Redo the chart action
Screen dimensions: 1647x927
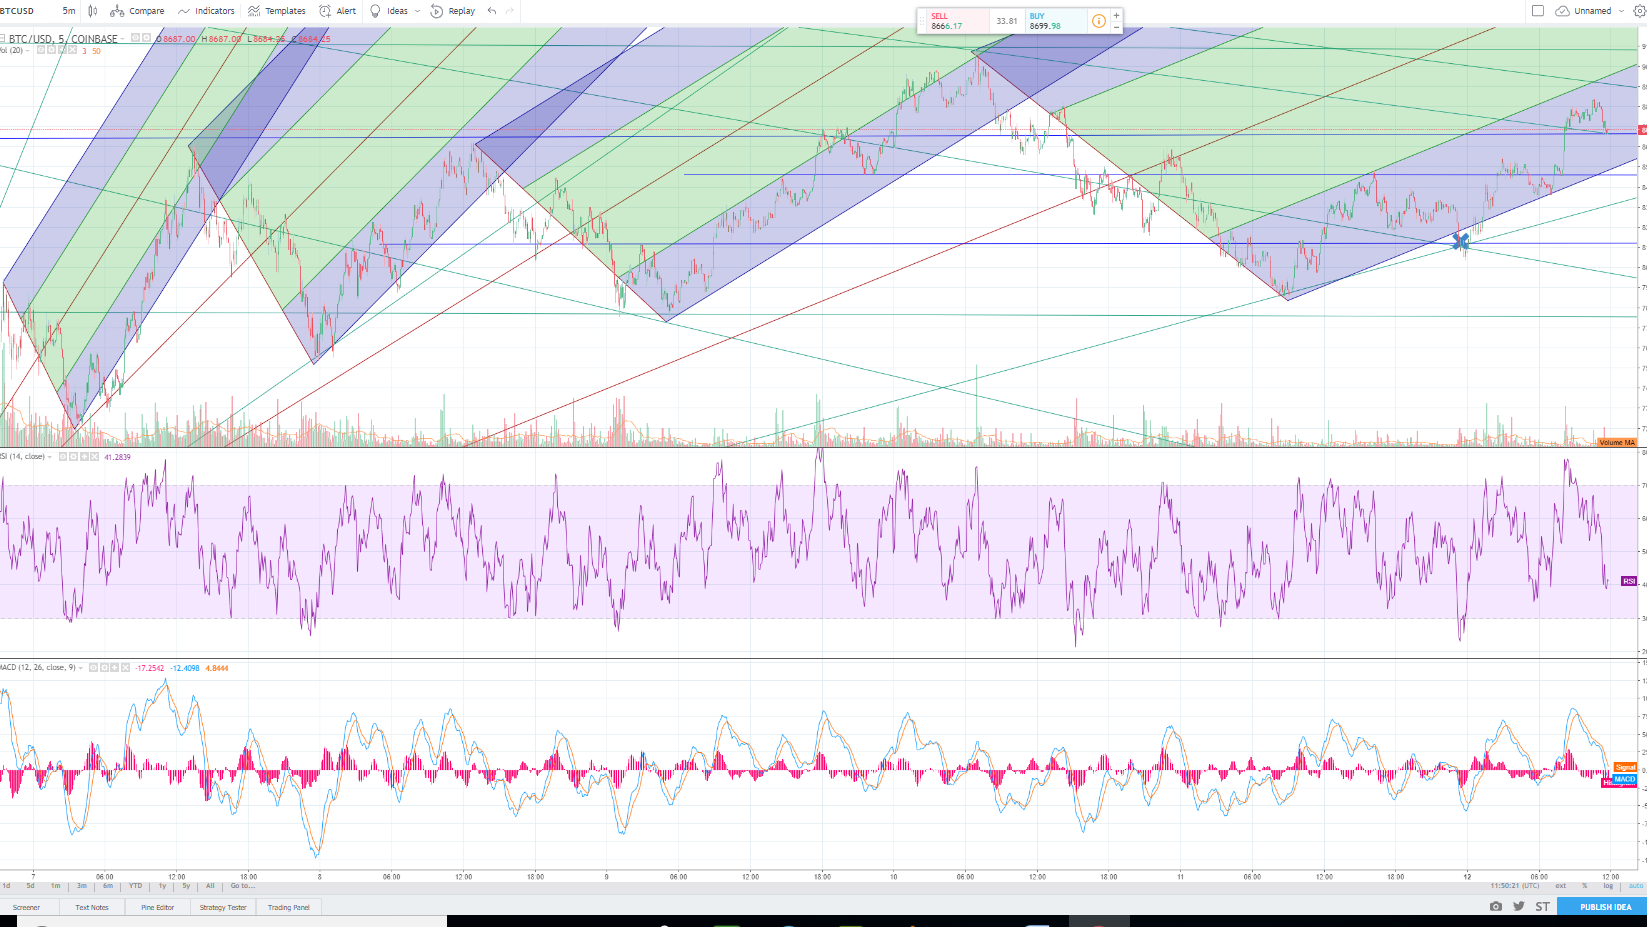[x=510, y=11]
